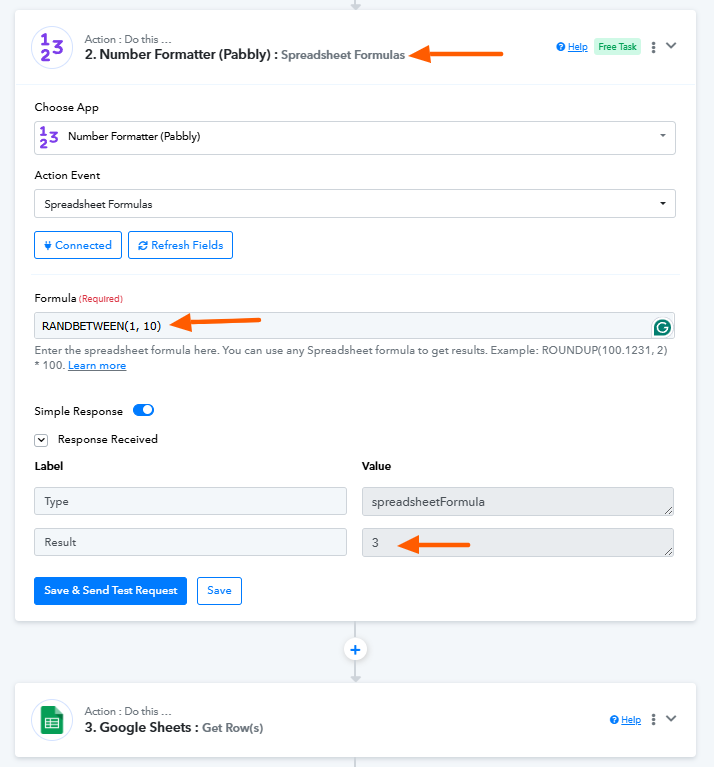Open the three-dot menu for Number Formatter step
This screenshot has height=767, width=714.
[653, 47]
